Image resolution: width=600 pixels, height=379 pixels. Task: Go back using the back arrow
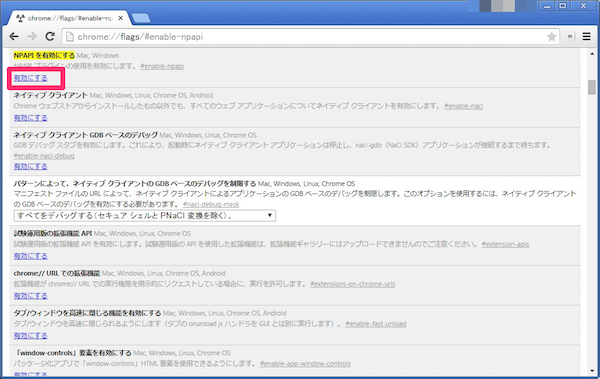coord(14,36)
